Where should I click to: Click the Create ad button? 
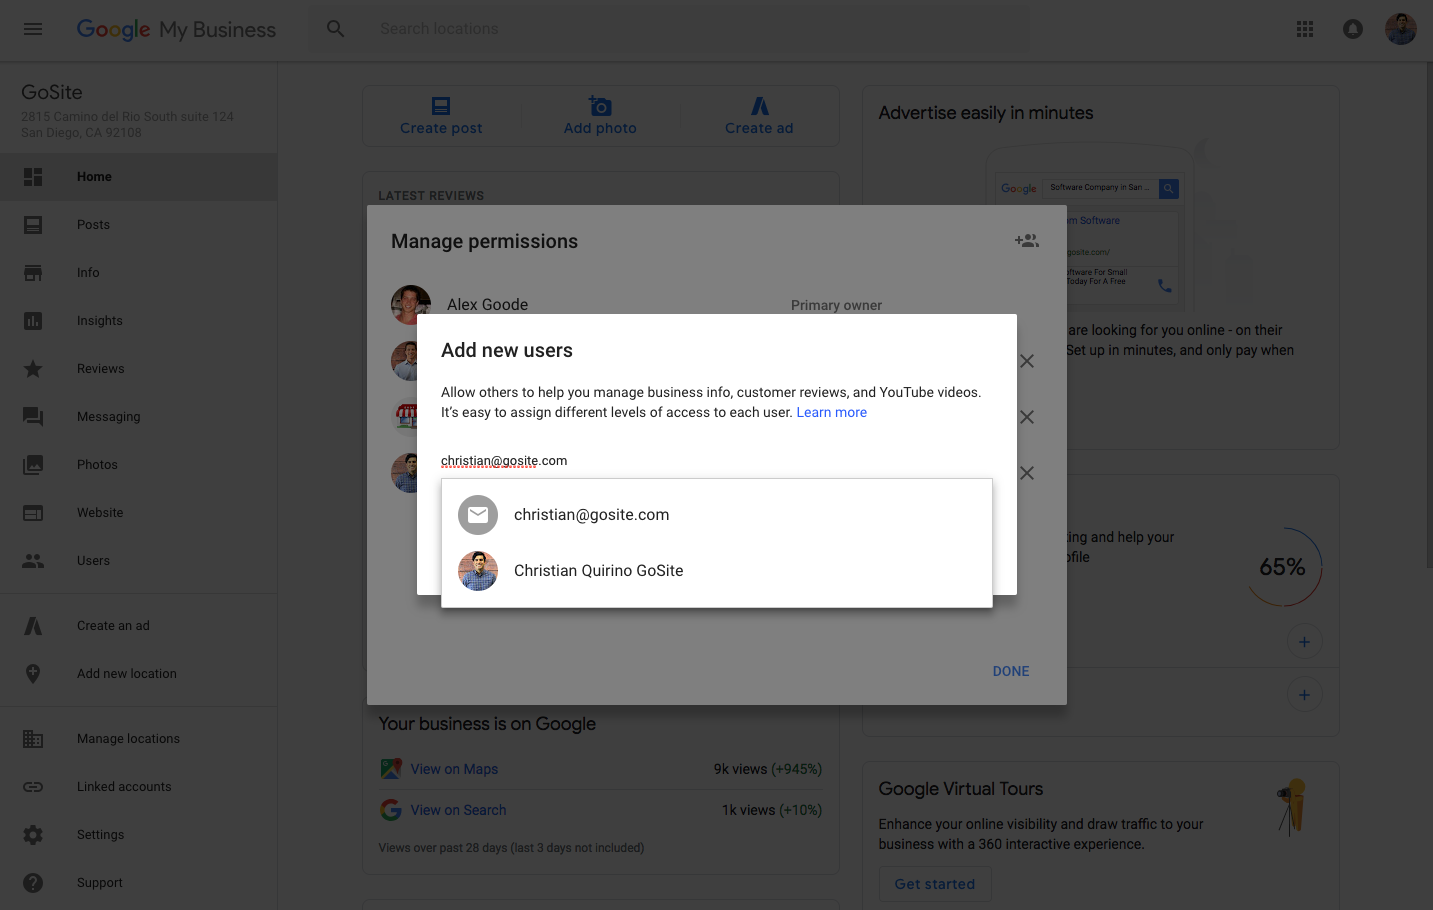[x=759, y=116]
